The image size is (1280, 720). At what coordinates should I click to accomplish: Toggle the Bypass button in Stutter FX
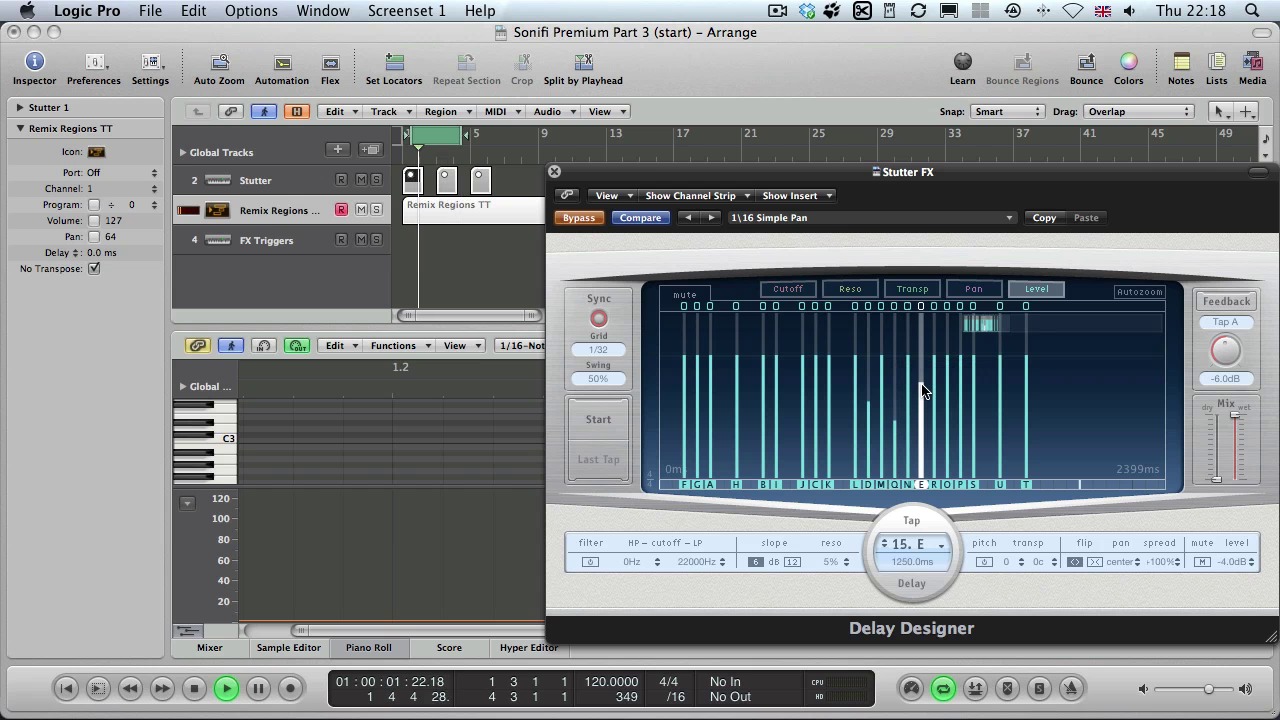(578, 218)
